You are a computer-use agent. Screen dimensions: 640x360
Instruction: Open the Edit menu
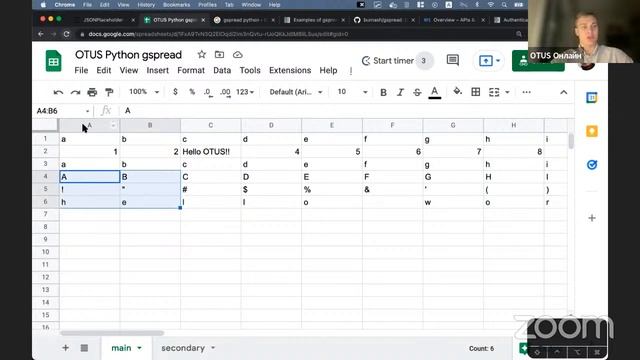(x=104, y=70)
